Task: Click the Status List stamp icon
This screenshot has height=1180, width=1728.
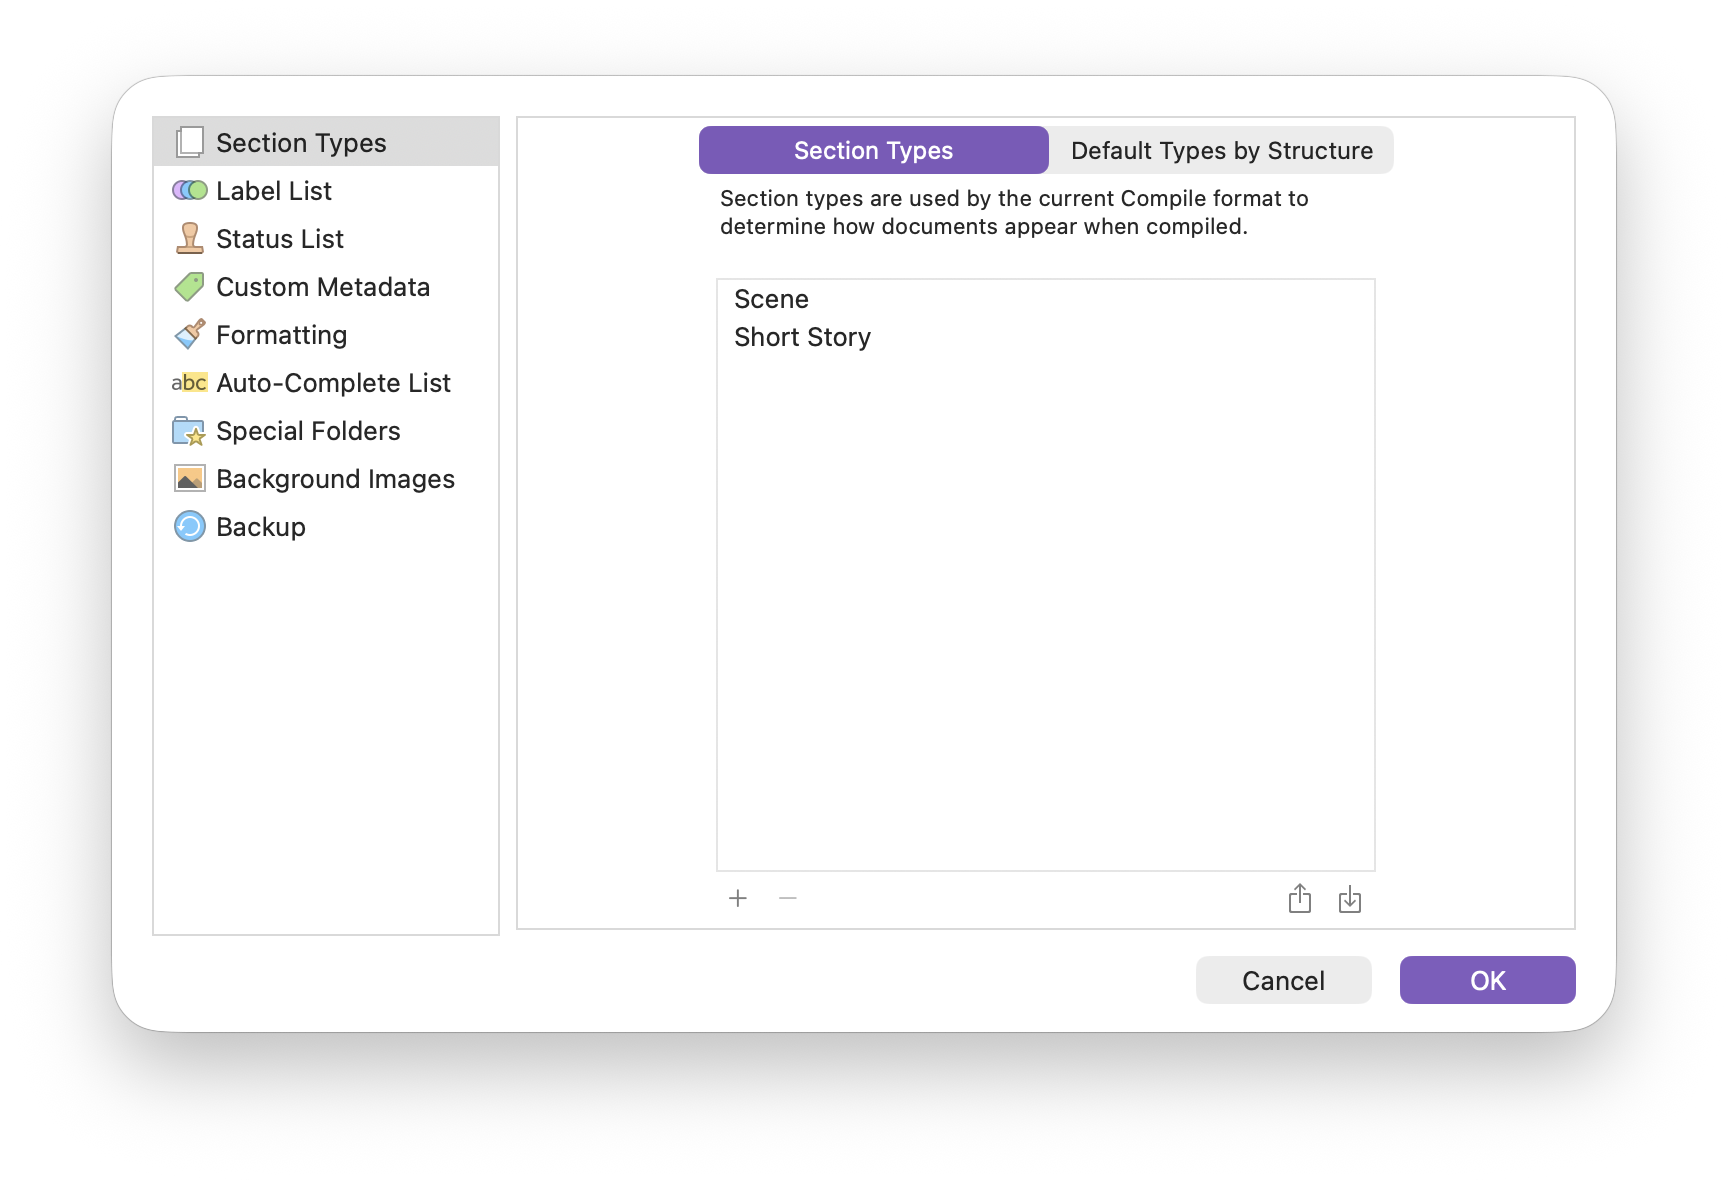Action: 189,238
